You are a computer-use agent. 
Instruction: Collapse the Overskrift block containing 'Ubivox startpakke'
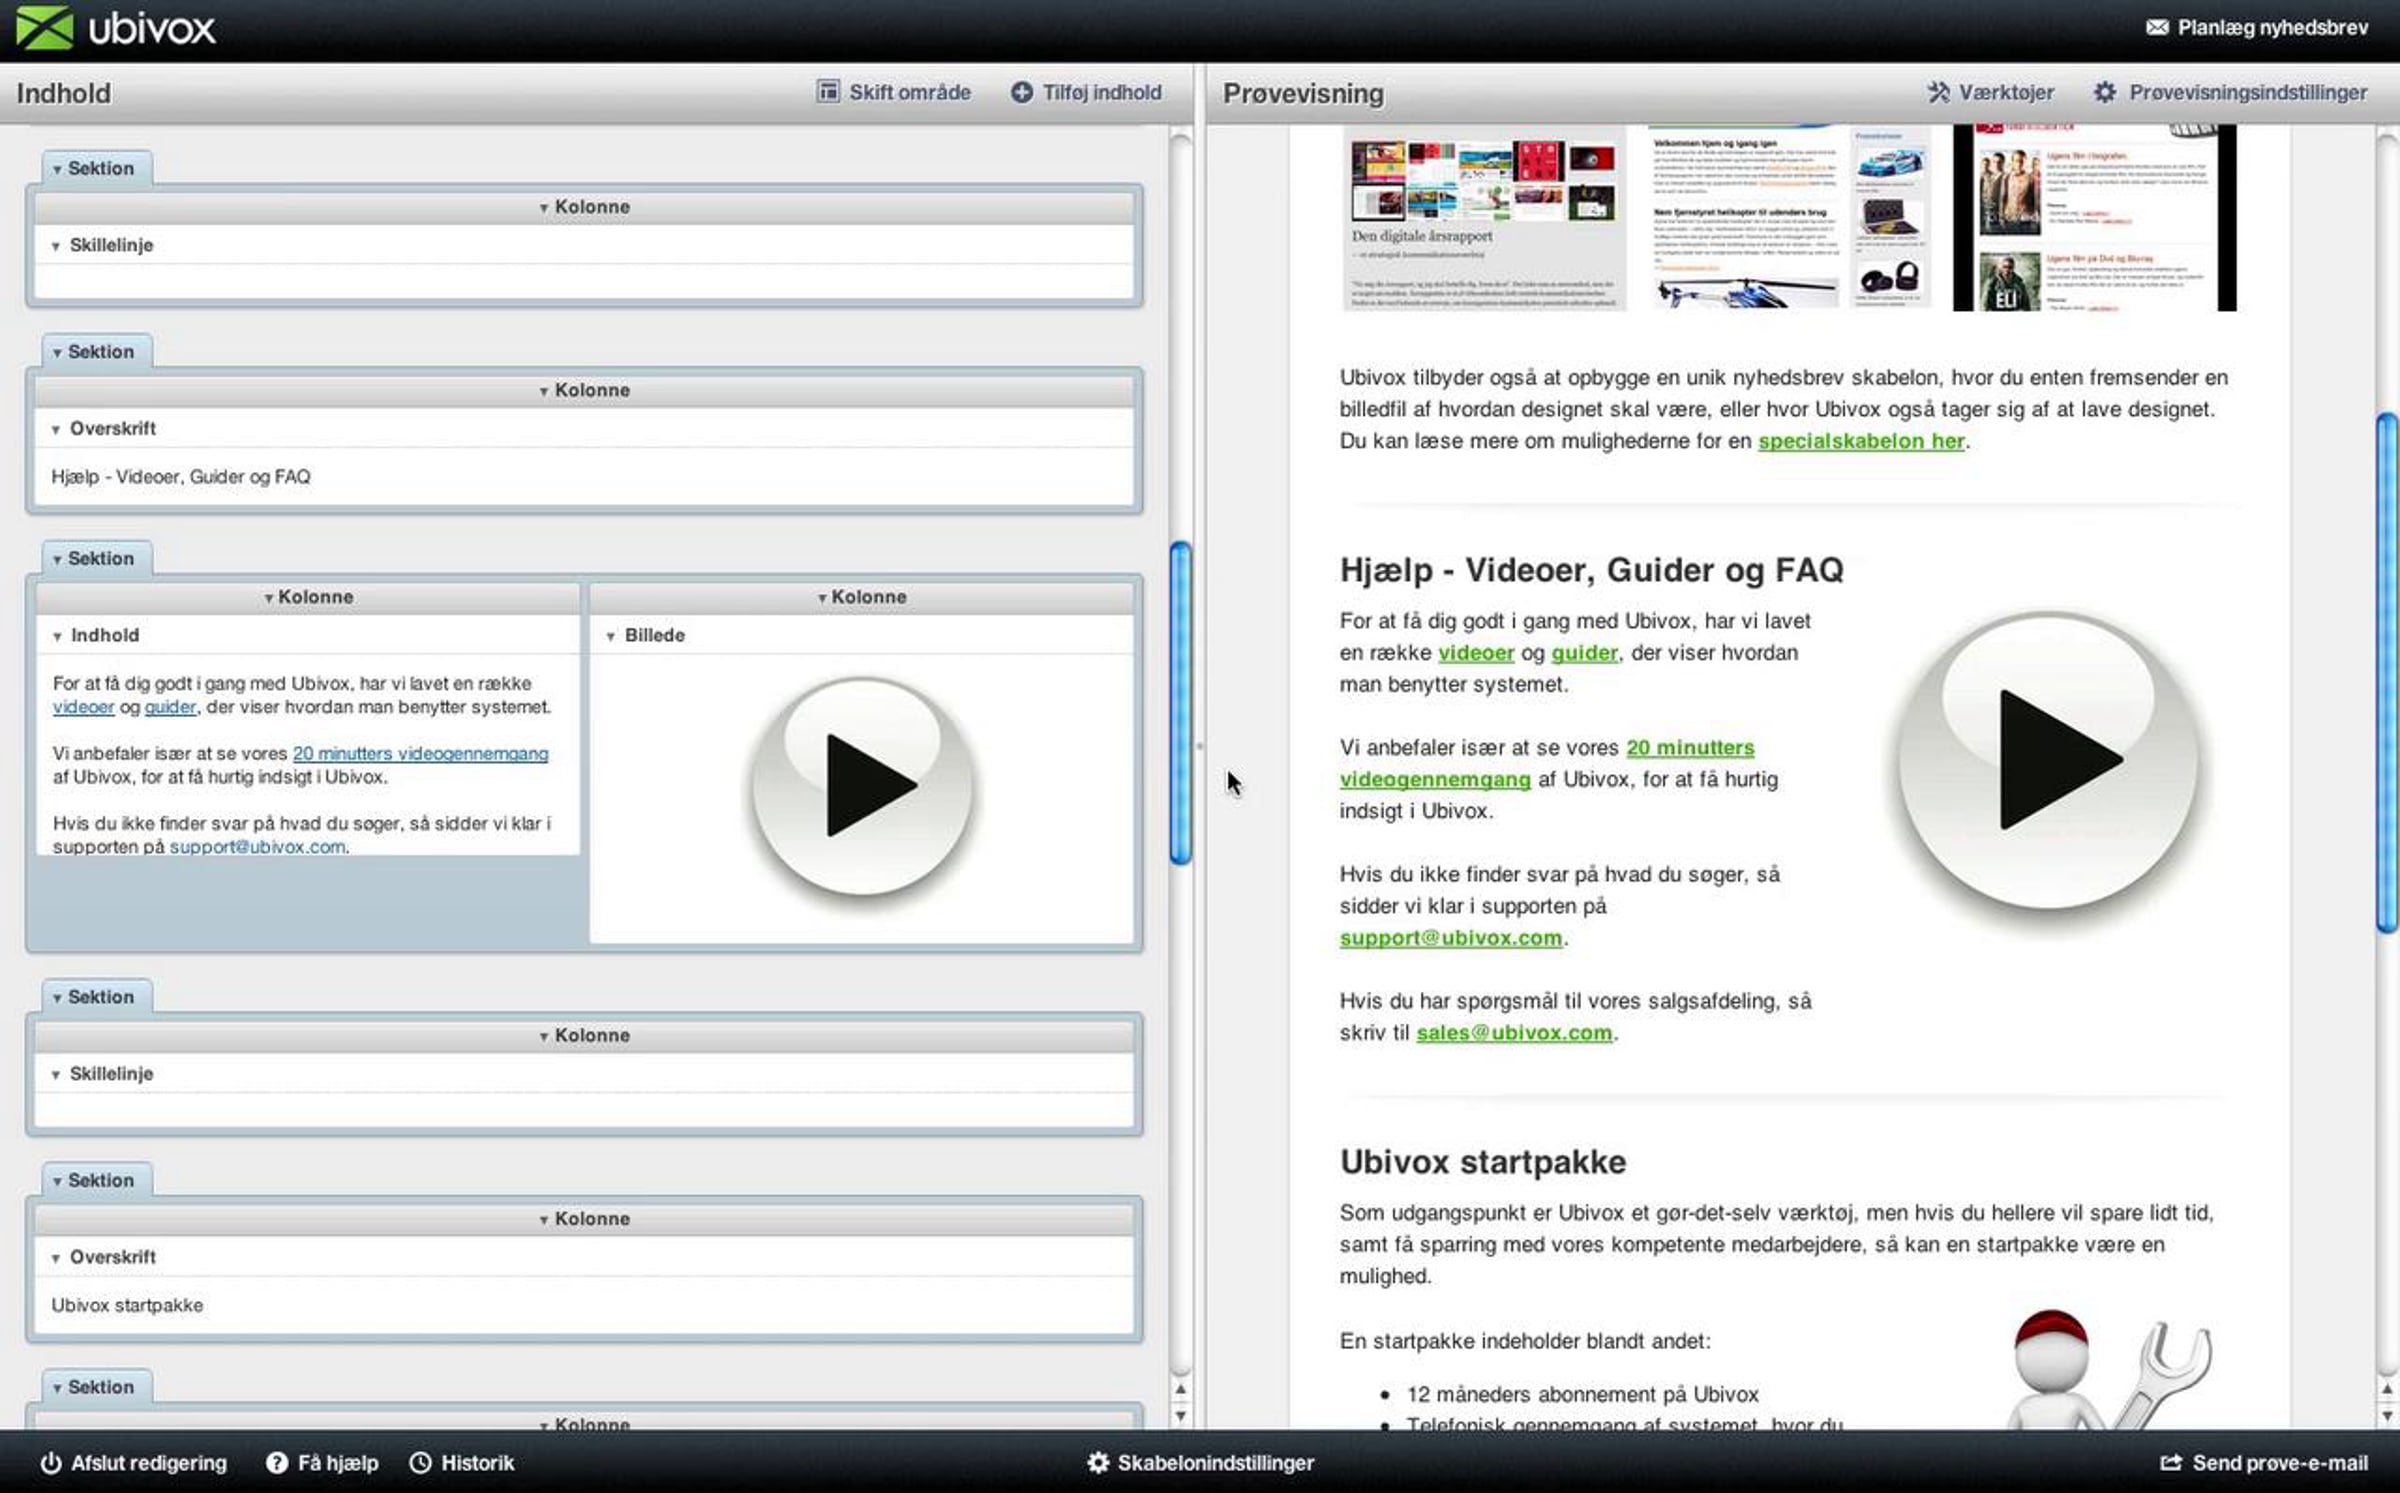56,1258
